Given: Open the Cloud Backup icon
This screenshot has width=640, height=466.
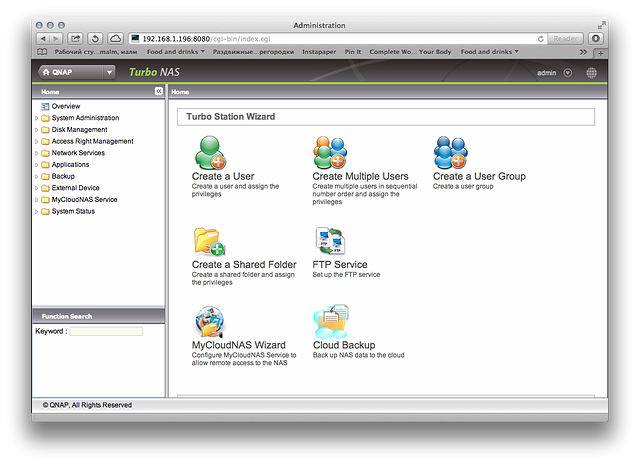Looking at the screenshot, I should click(331, 322).
